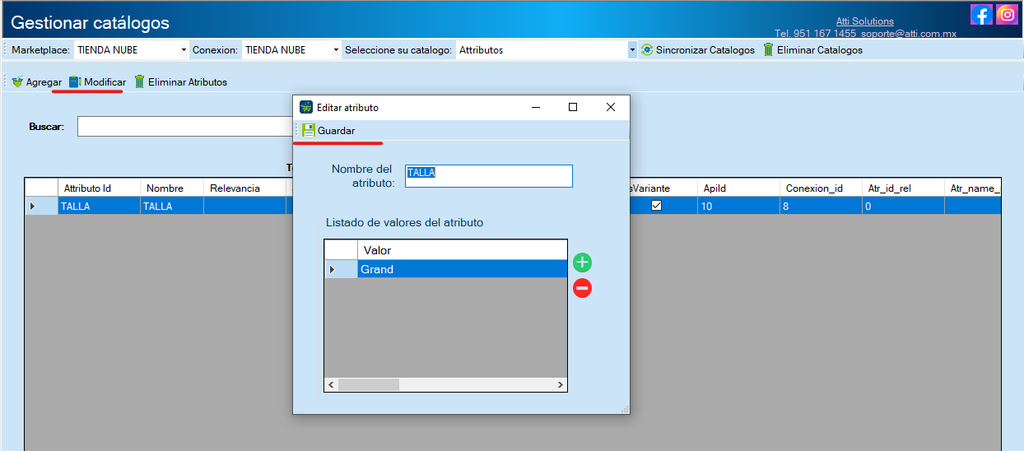
Task: Click Eliminar Atributos label
Action: (187, 82)
